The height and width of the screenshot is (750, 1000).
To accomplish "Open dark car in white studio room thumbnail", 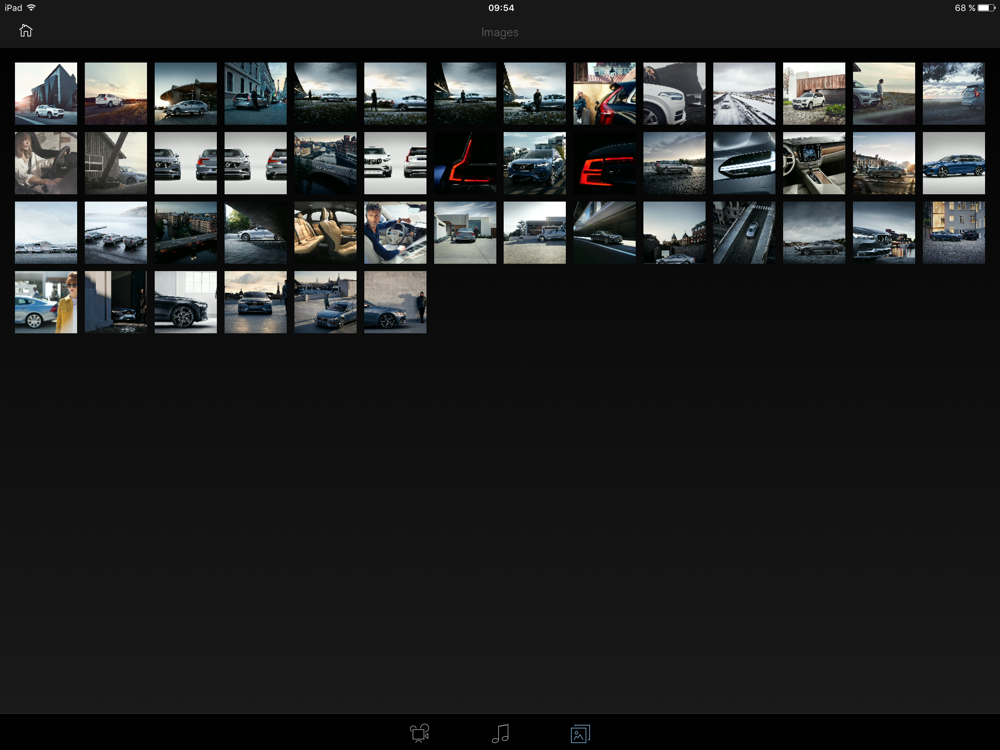I will (186, 302).
